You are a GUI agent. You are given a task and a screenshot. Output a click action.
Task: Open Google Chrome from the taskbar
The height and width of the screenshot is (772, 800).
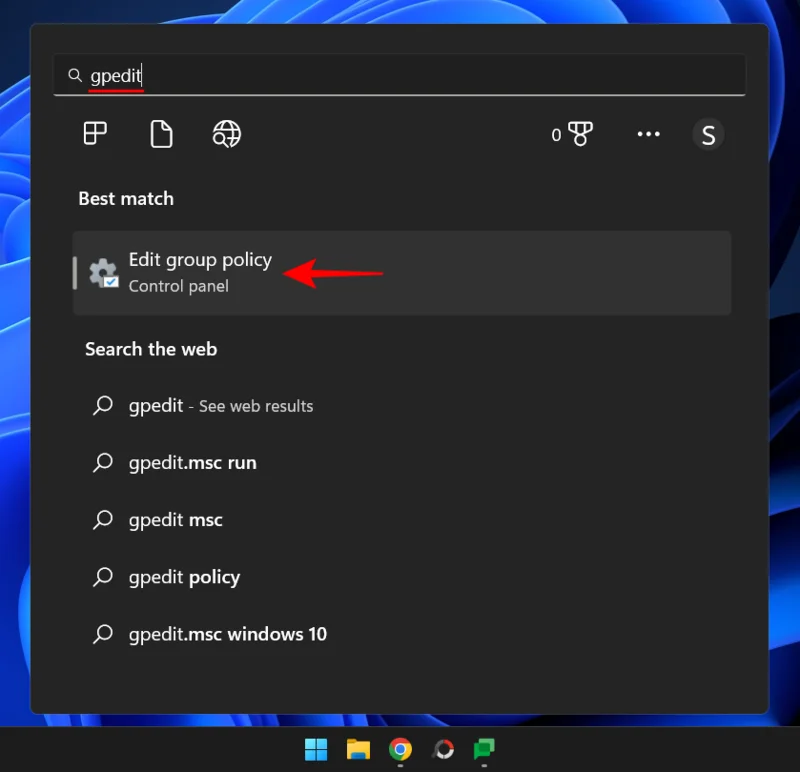tap(400, 748)
